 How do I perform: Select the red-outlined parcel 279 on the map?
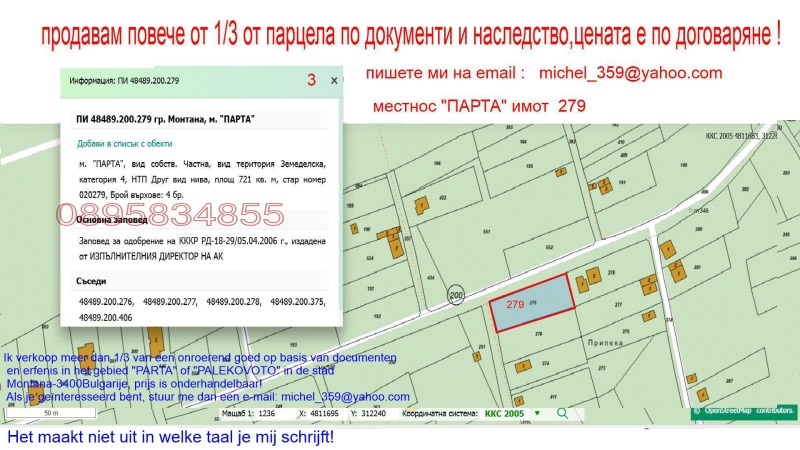(533, 303)
